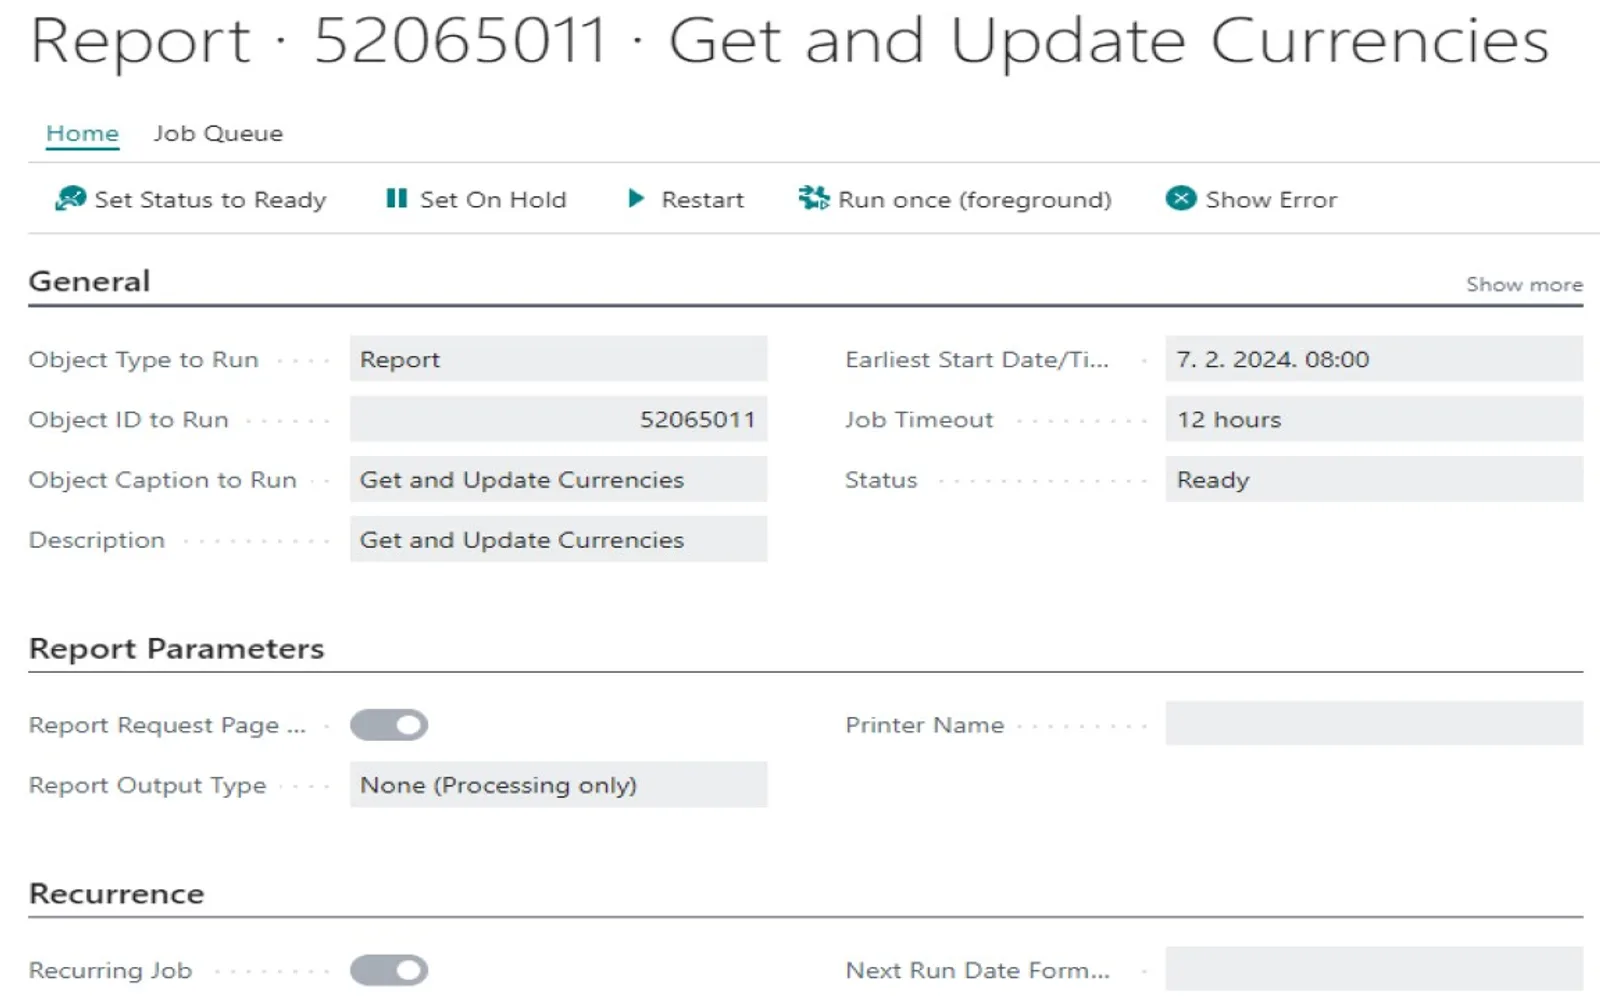
Task: Click the Set On Hold pause icon
Action: [397, 199]
